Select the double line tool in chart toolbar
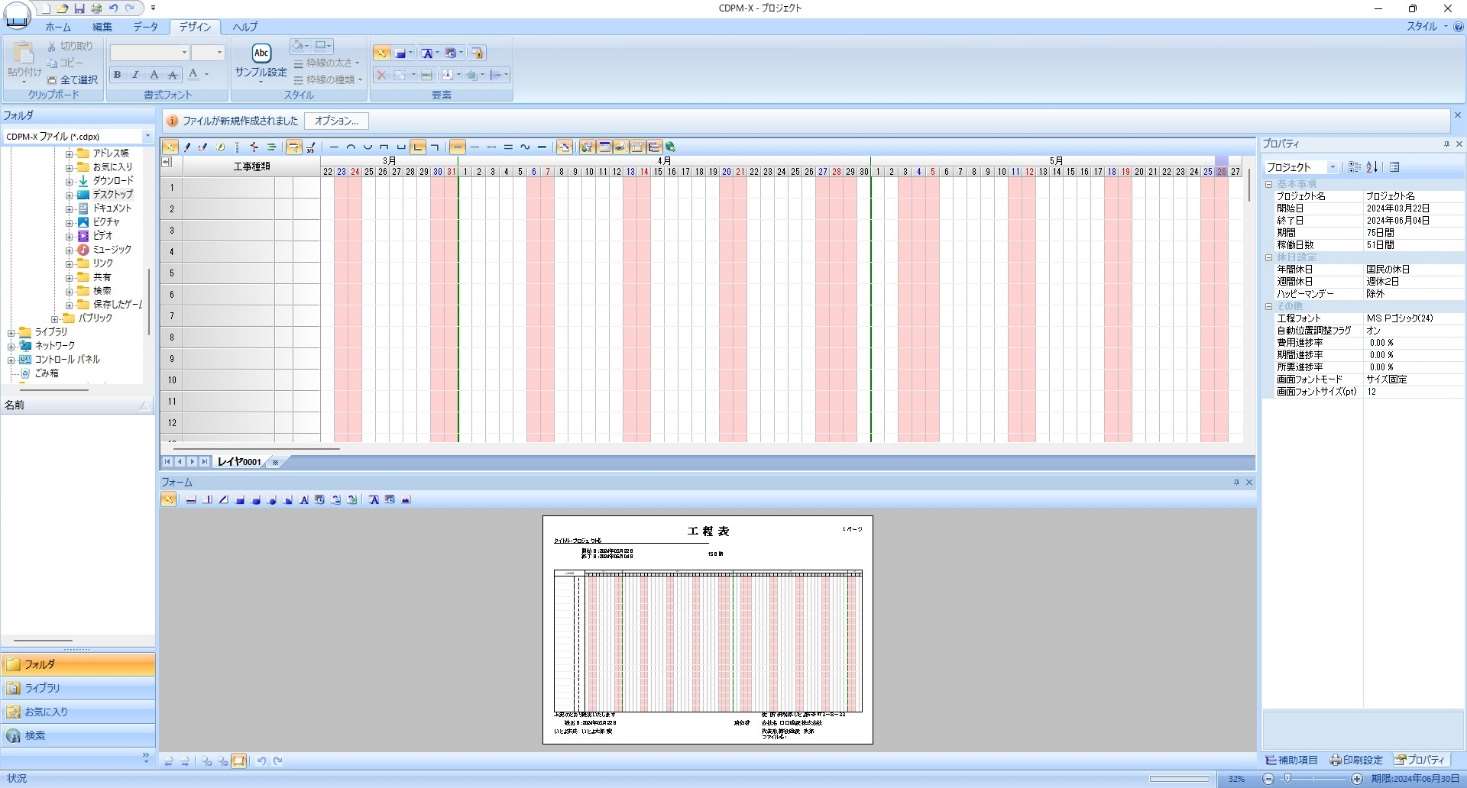1467x788 pixels. click(508, 147)
